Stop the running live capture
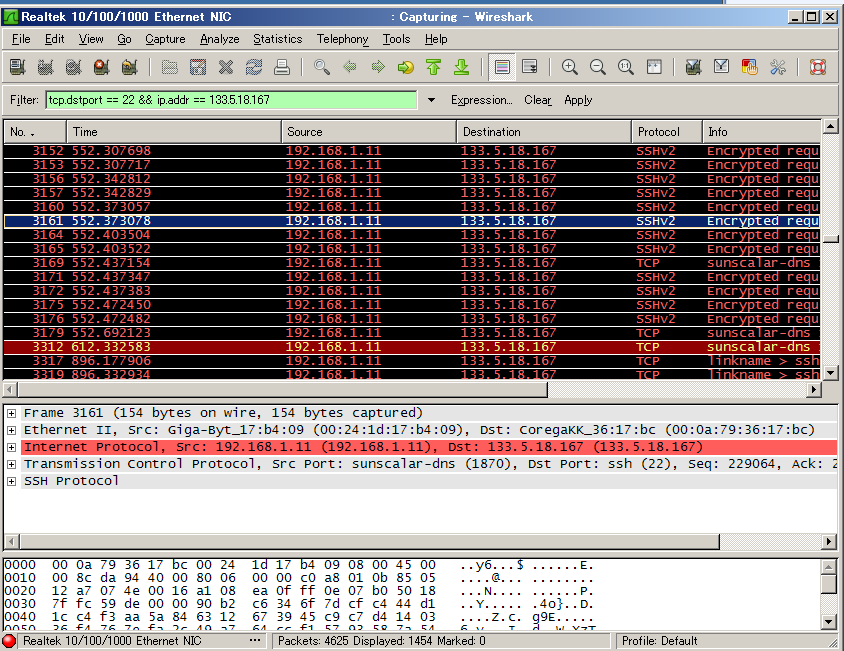This screenshot has width=844, height=651. point(102,67)
